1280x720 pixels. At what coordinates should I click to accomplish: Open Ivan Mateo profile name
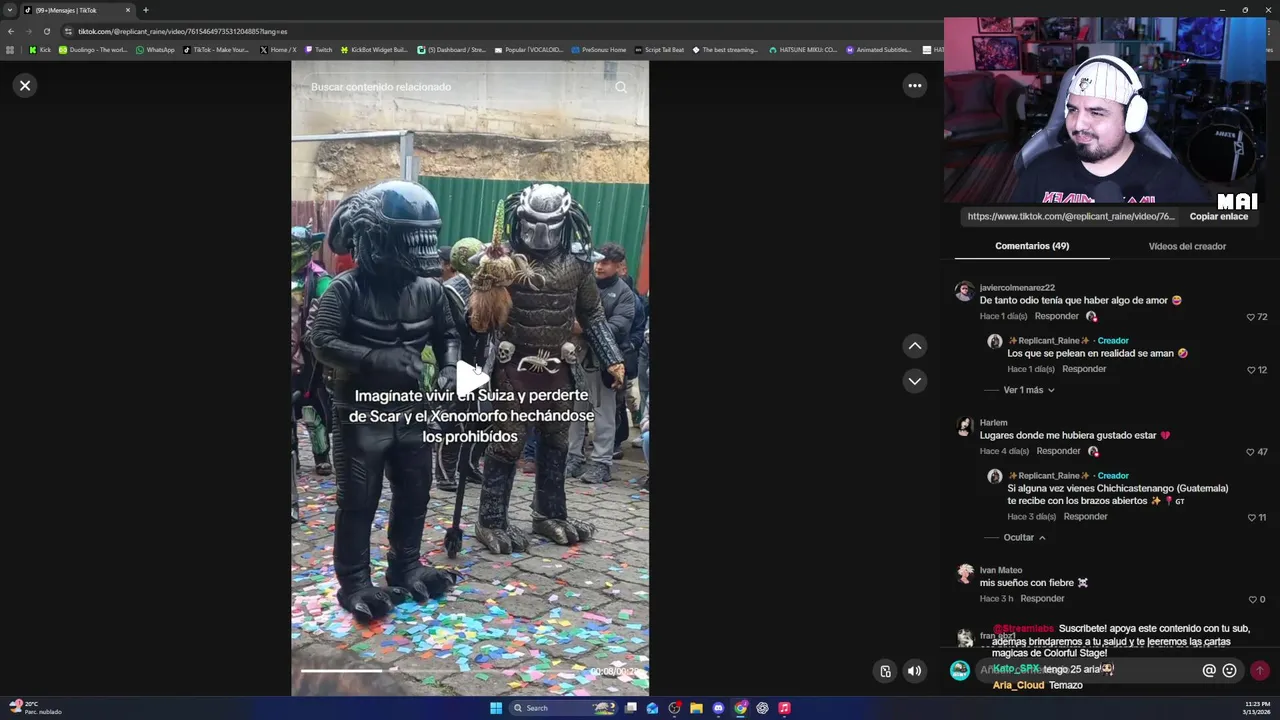click(x=1000, y=571)
